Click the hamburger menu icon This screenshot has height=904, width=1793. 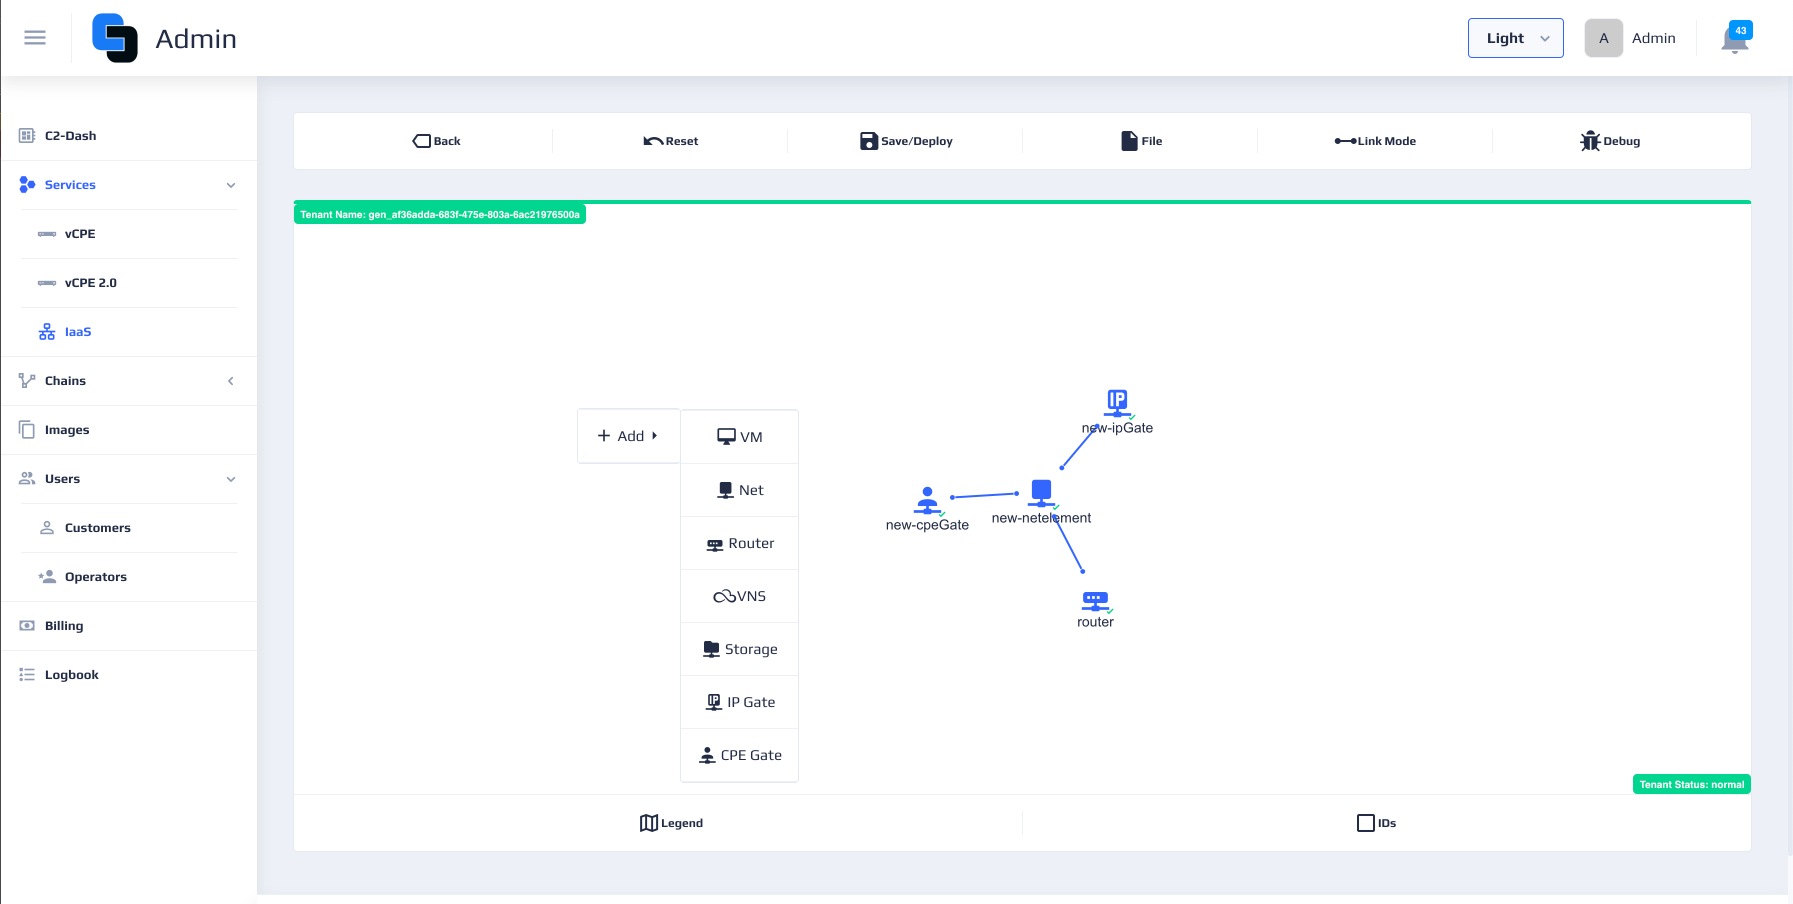[35, 38]
